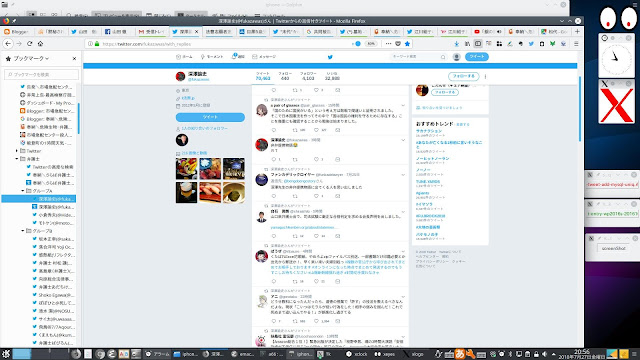Click the blue bookmark star in address bar
The width and height of the screenshot is (640, 360).
coord(407,44)
